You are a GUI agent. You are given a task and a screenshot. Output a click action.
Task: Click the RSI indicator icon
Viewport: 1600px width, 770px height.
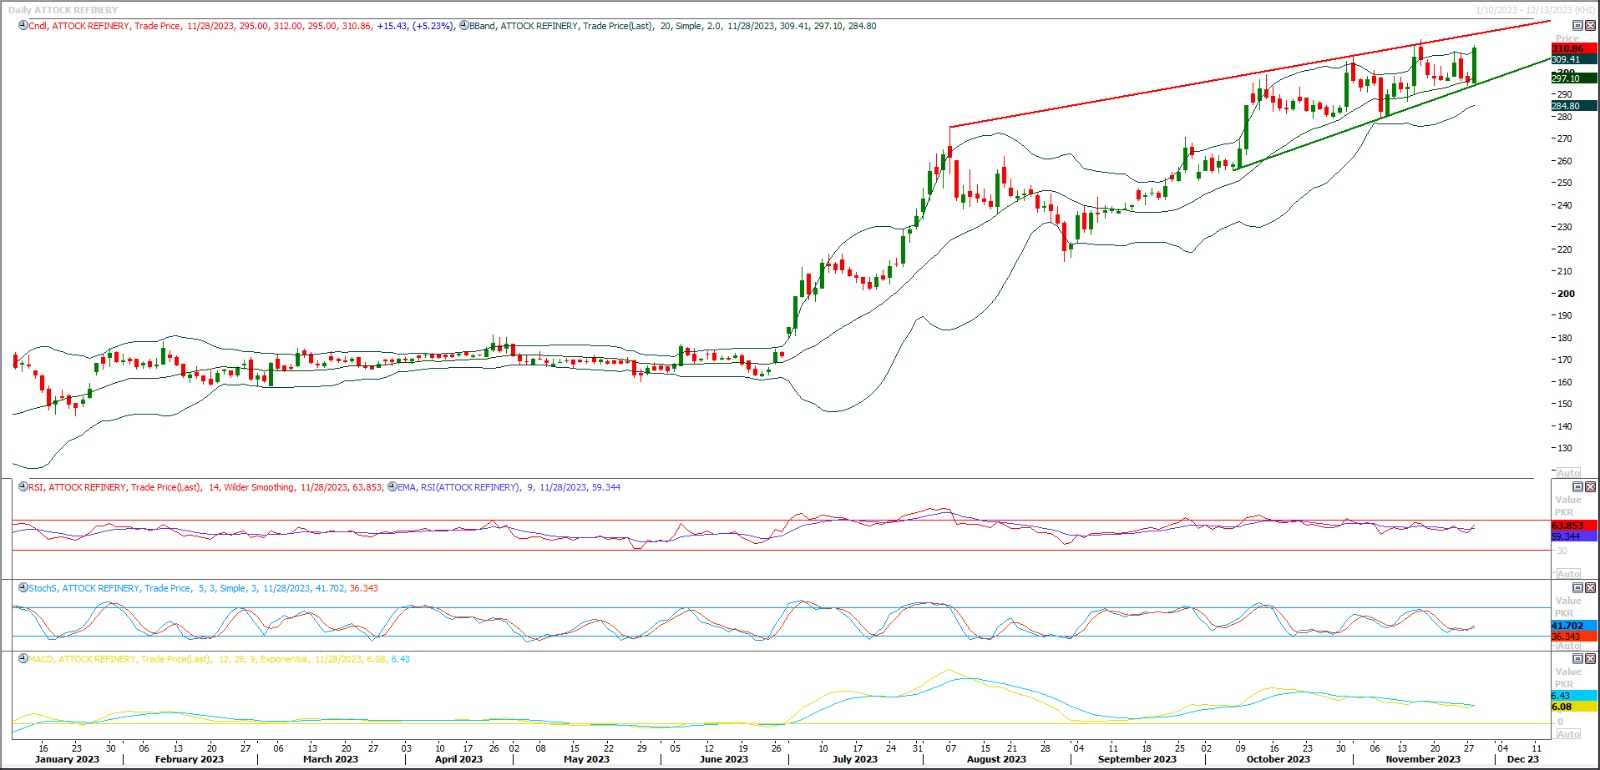23,487
